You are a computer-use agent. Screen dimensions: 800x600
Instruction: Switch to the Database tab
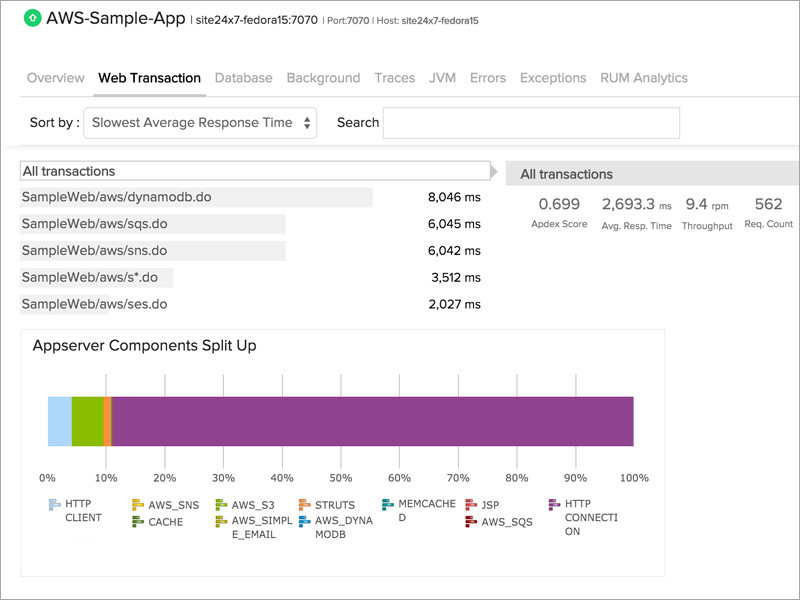pyautogui.click(x=246, y=78)
